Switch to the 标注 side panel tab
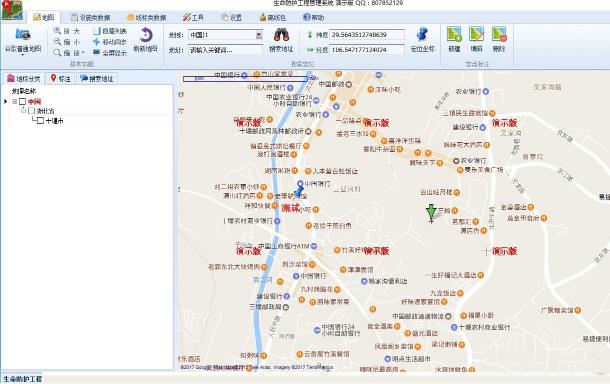The height and width of the screenshot is (384, 610). (61, 79)
